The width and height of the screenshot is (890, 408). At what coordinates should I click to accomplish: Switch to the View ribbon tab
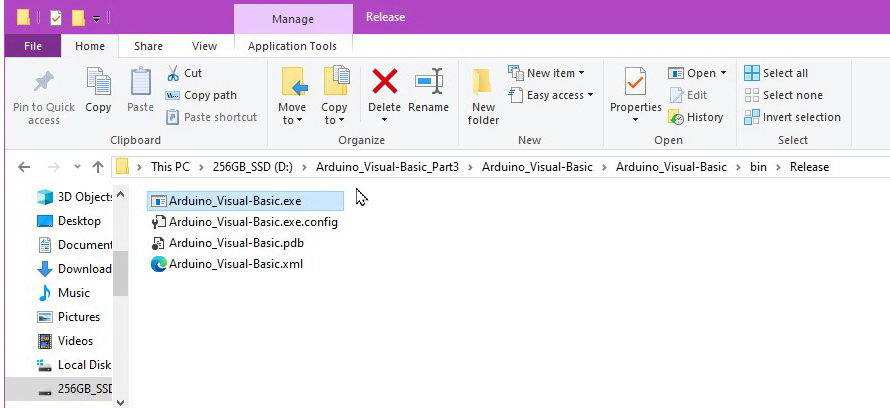pos(204,46)
